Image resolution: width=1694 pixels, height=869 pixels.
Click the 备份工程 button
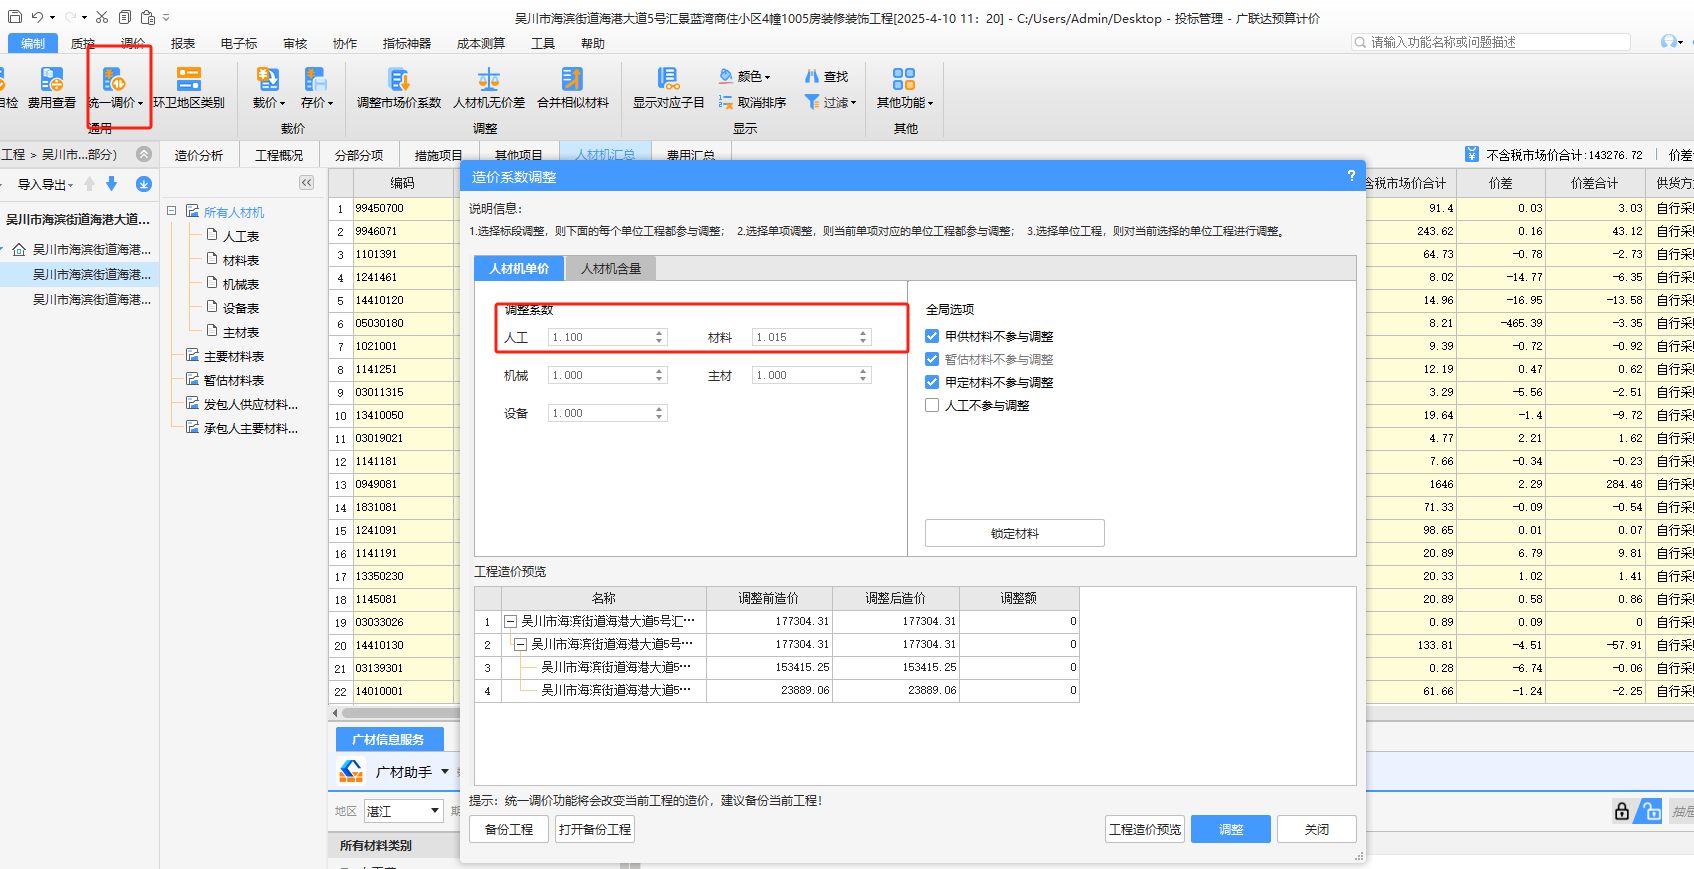coord(509,829)
